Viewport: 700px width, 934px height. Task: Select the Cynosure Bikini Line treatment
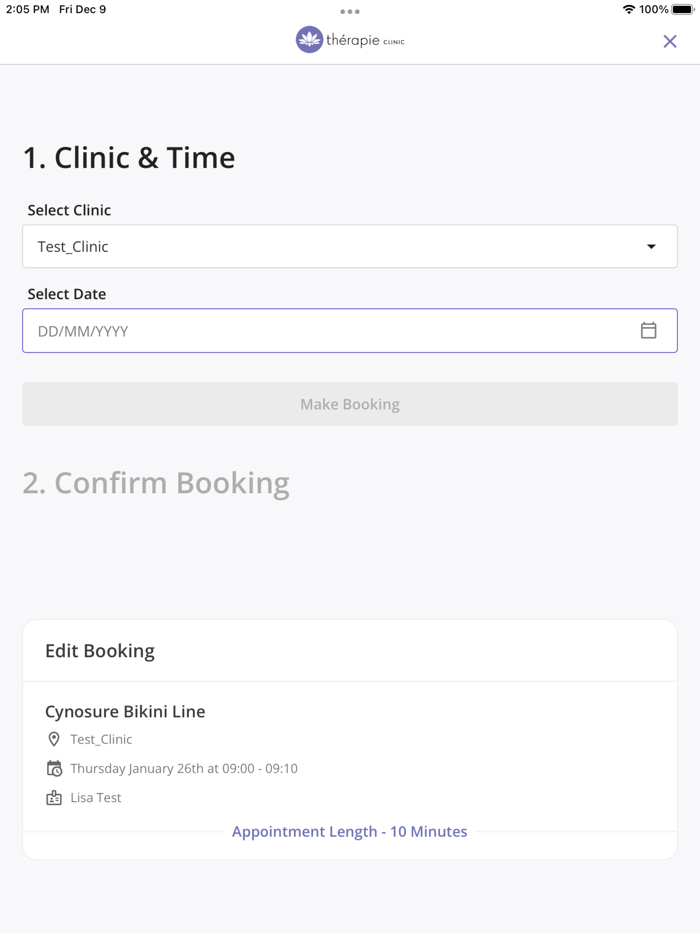(x=124, y=711)
